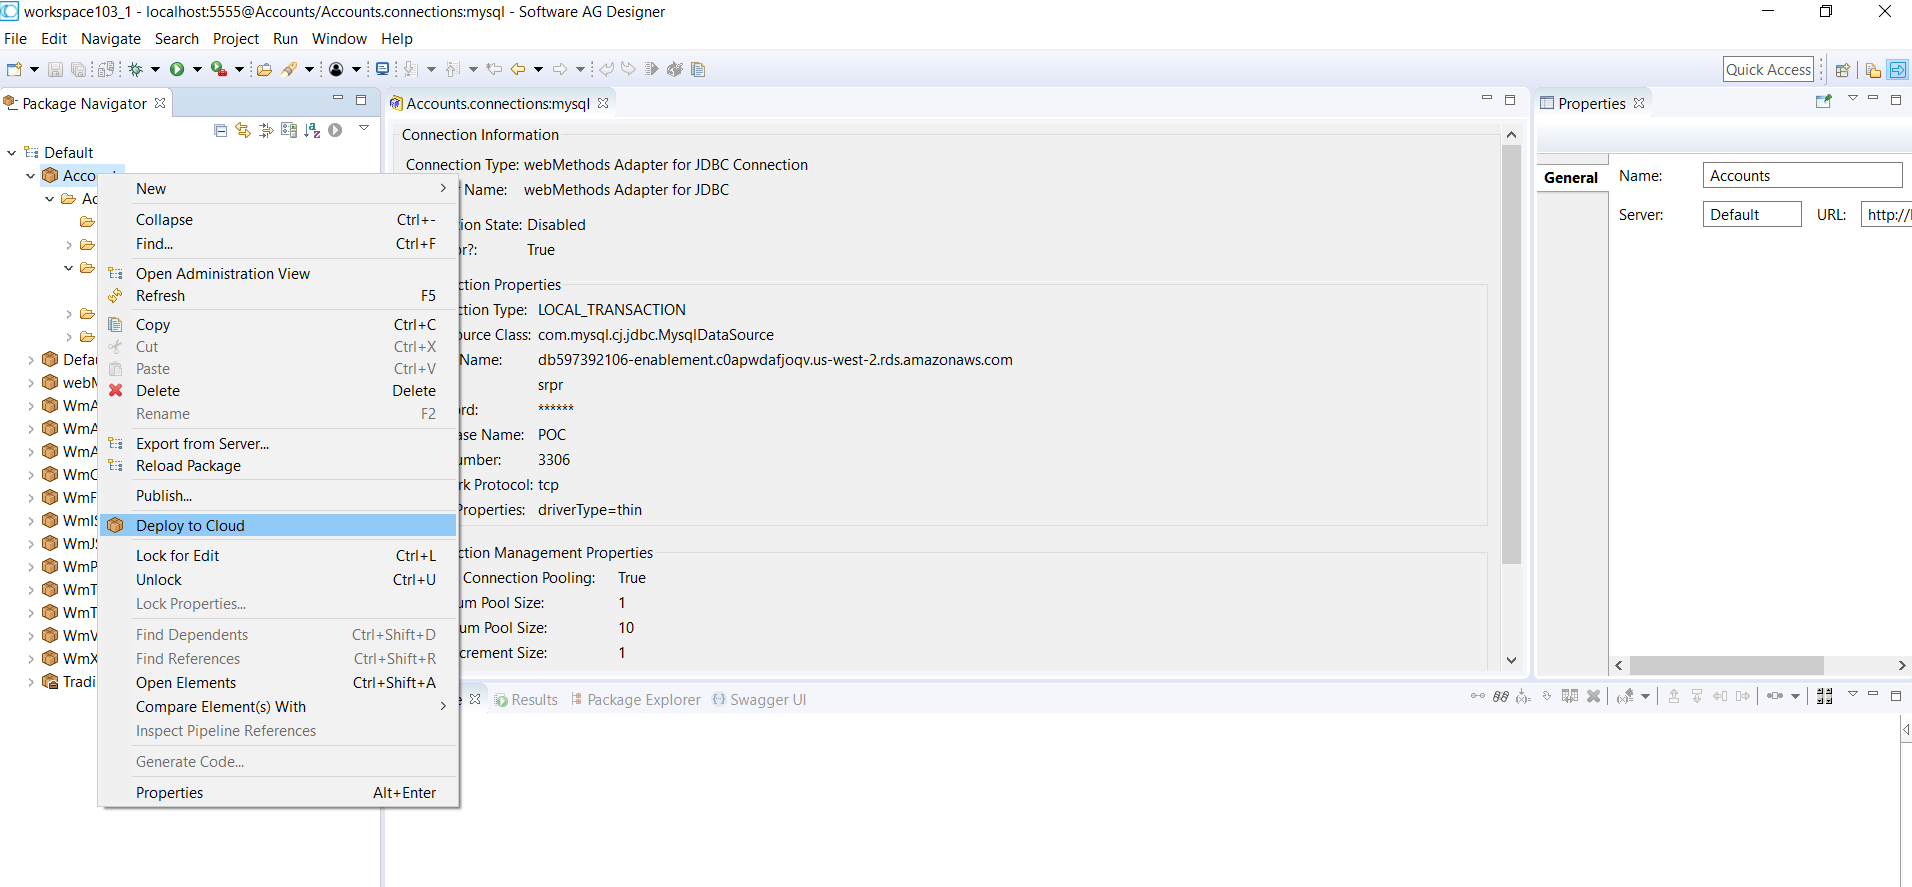
Task: Click the Quick Access search field
Action: (1768, 70)
